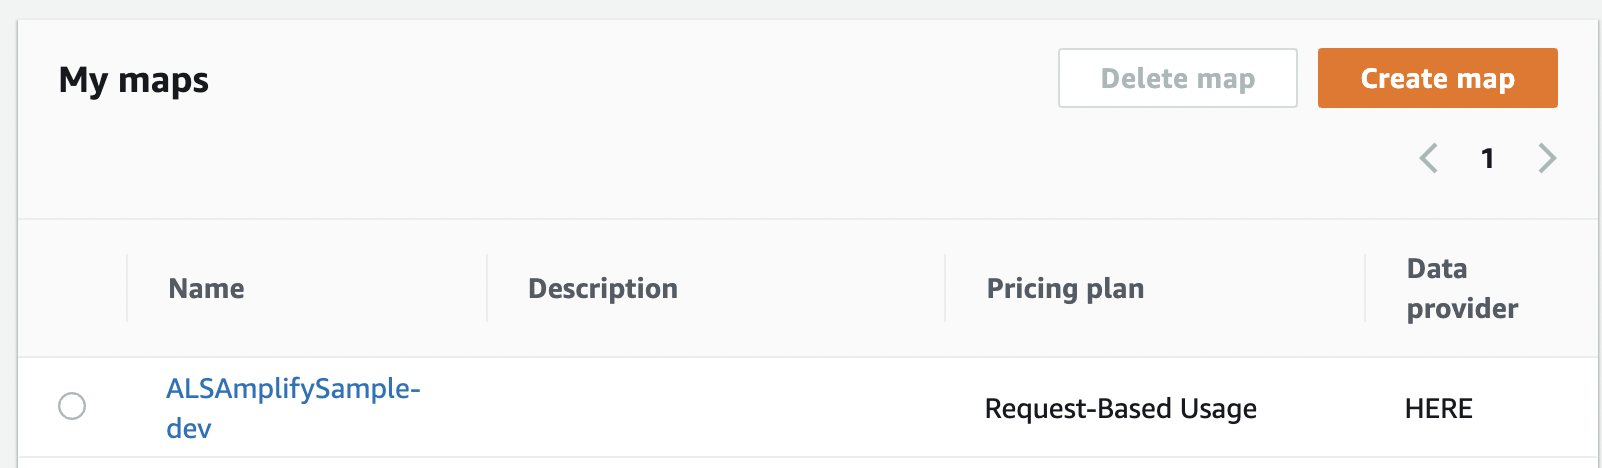This screenshot has height=468, width=1602.
Task: Sort by the Name column header
Action: pyautogui.click(x=206, y=289)
